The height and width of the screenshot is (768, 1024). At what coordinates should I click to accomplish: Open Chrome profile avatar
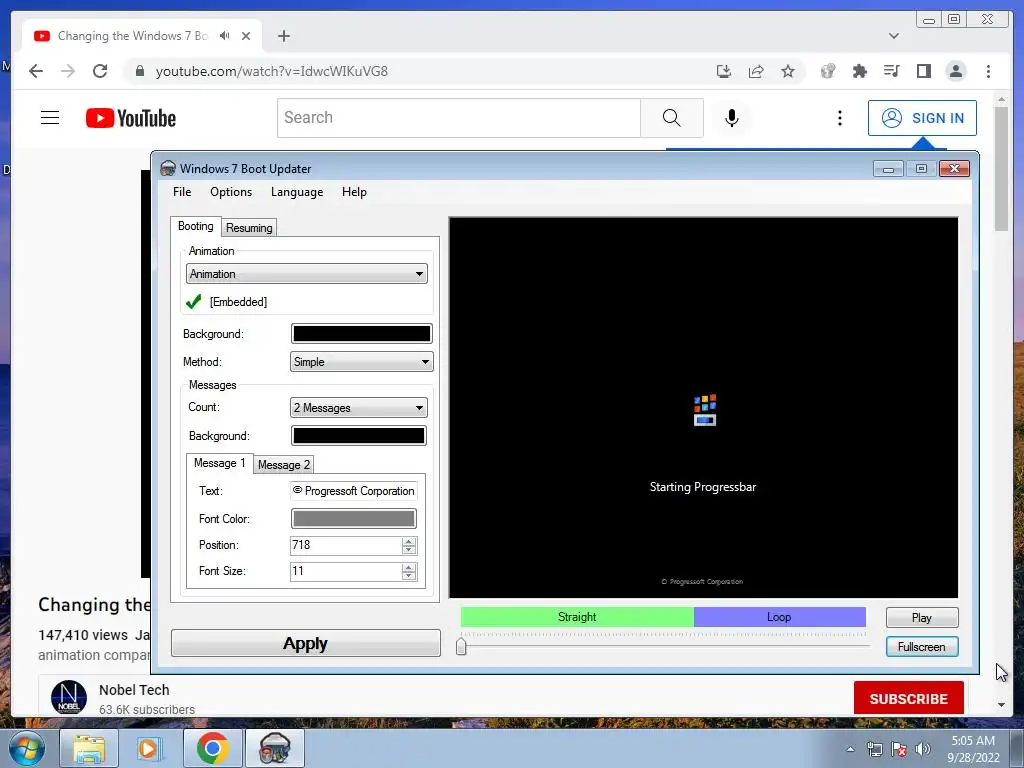pyautogui.click(x=956, y=71)
